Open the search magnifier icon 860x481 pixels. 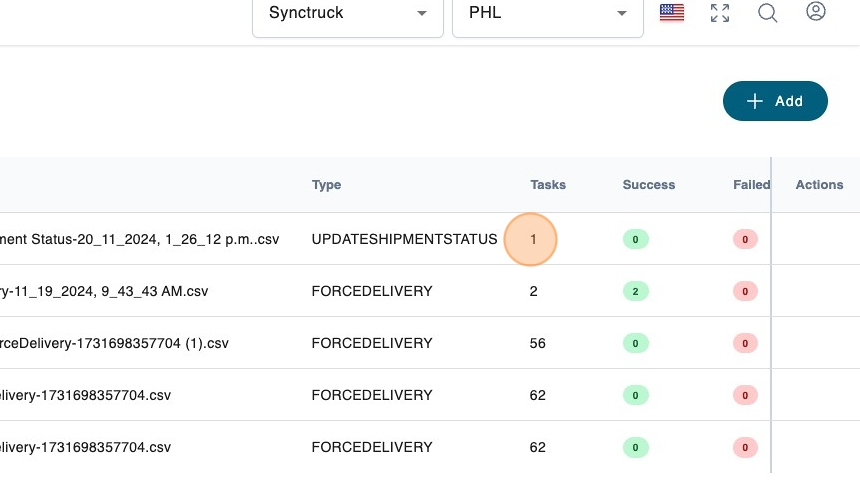[x=768, y=13]
